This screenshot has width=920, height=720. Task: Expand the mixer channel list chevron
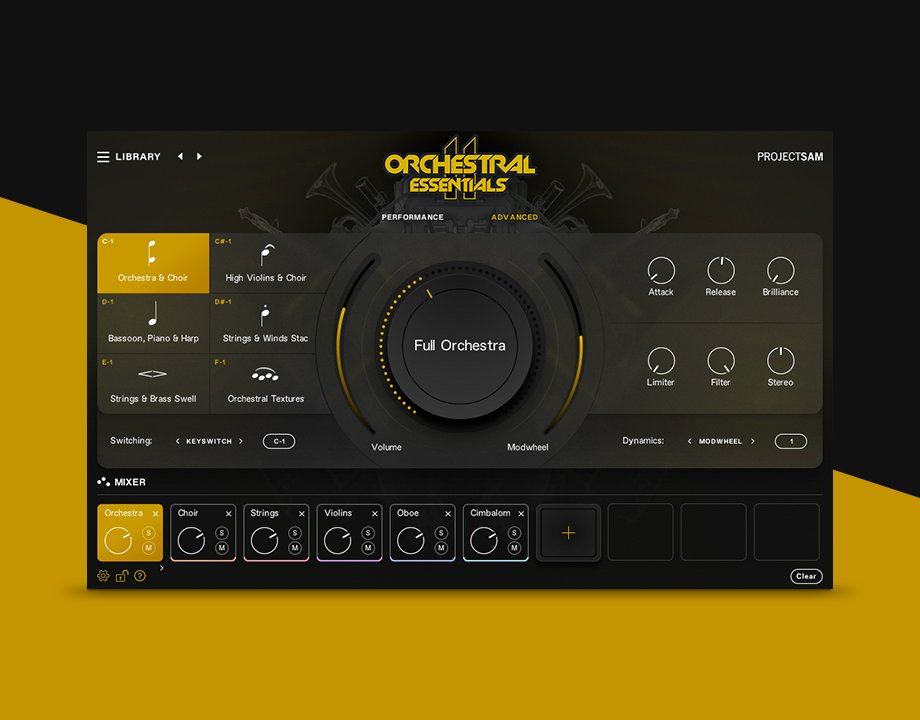tap(160, 567)
